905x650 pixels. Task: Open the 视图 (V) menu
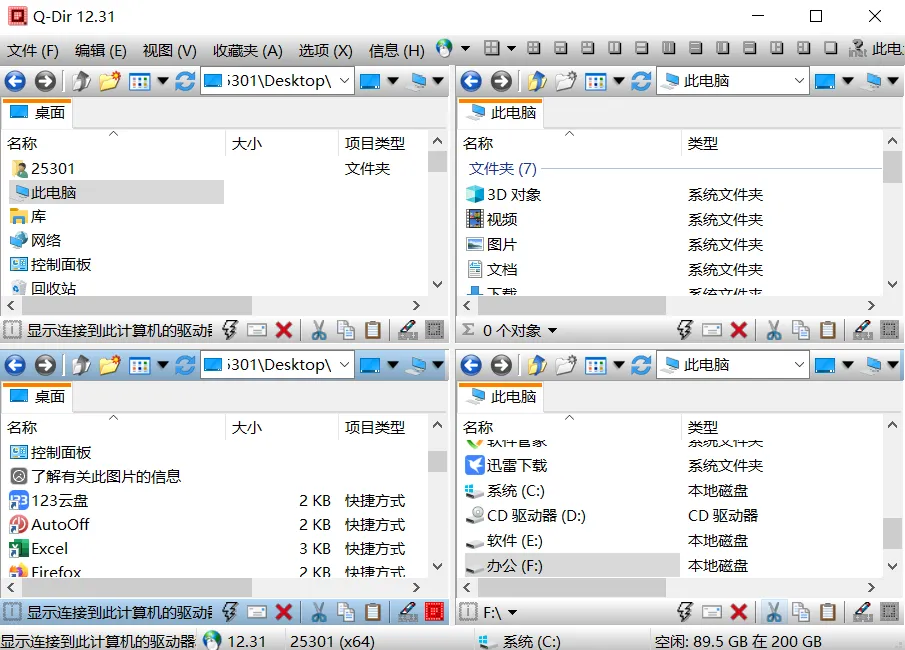tap(169, 51)
